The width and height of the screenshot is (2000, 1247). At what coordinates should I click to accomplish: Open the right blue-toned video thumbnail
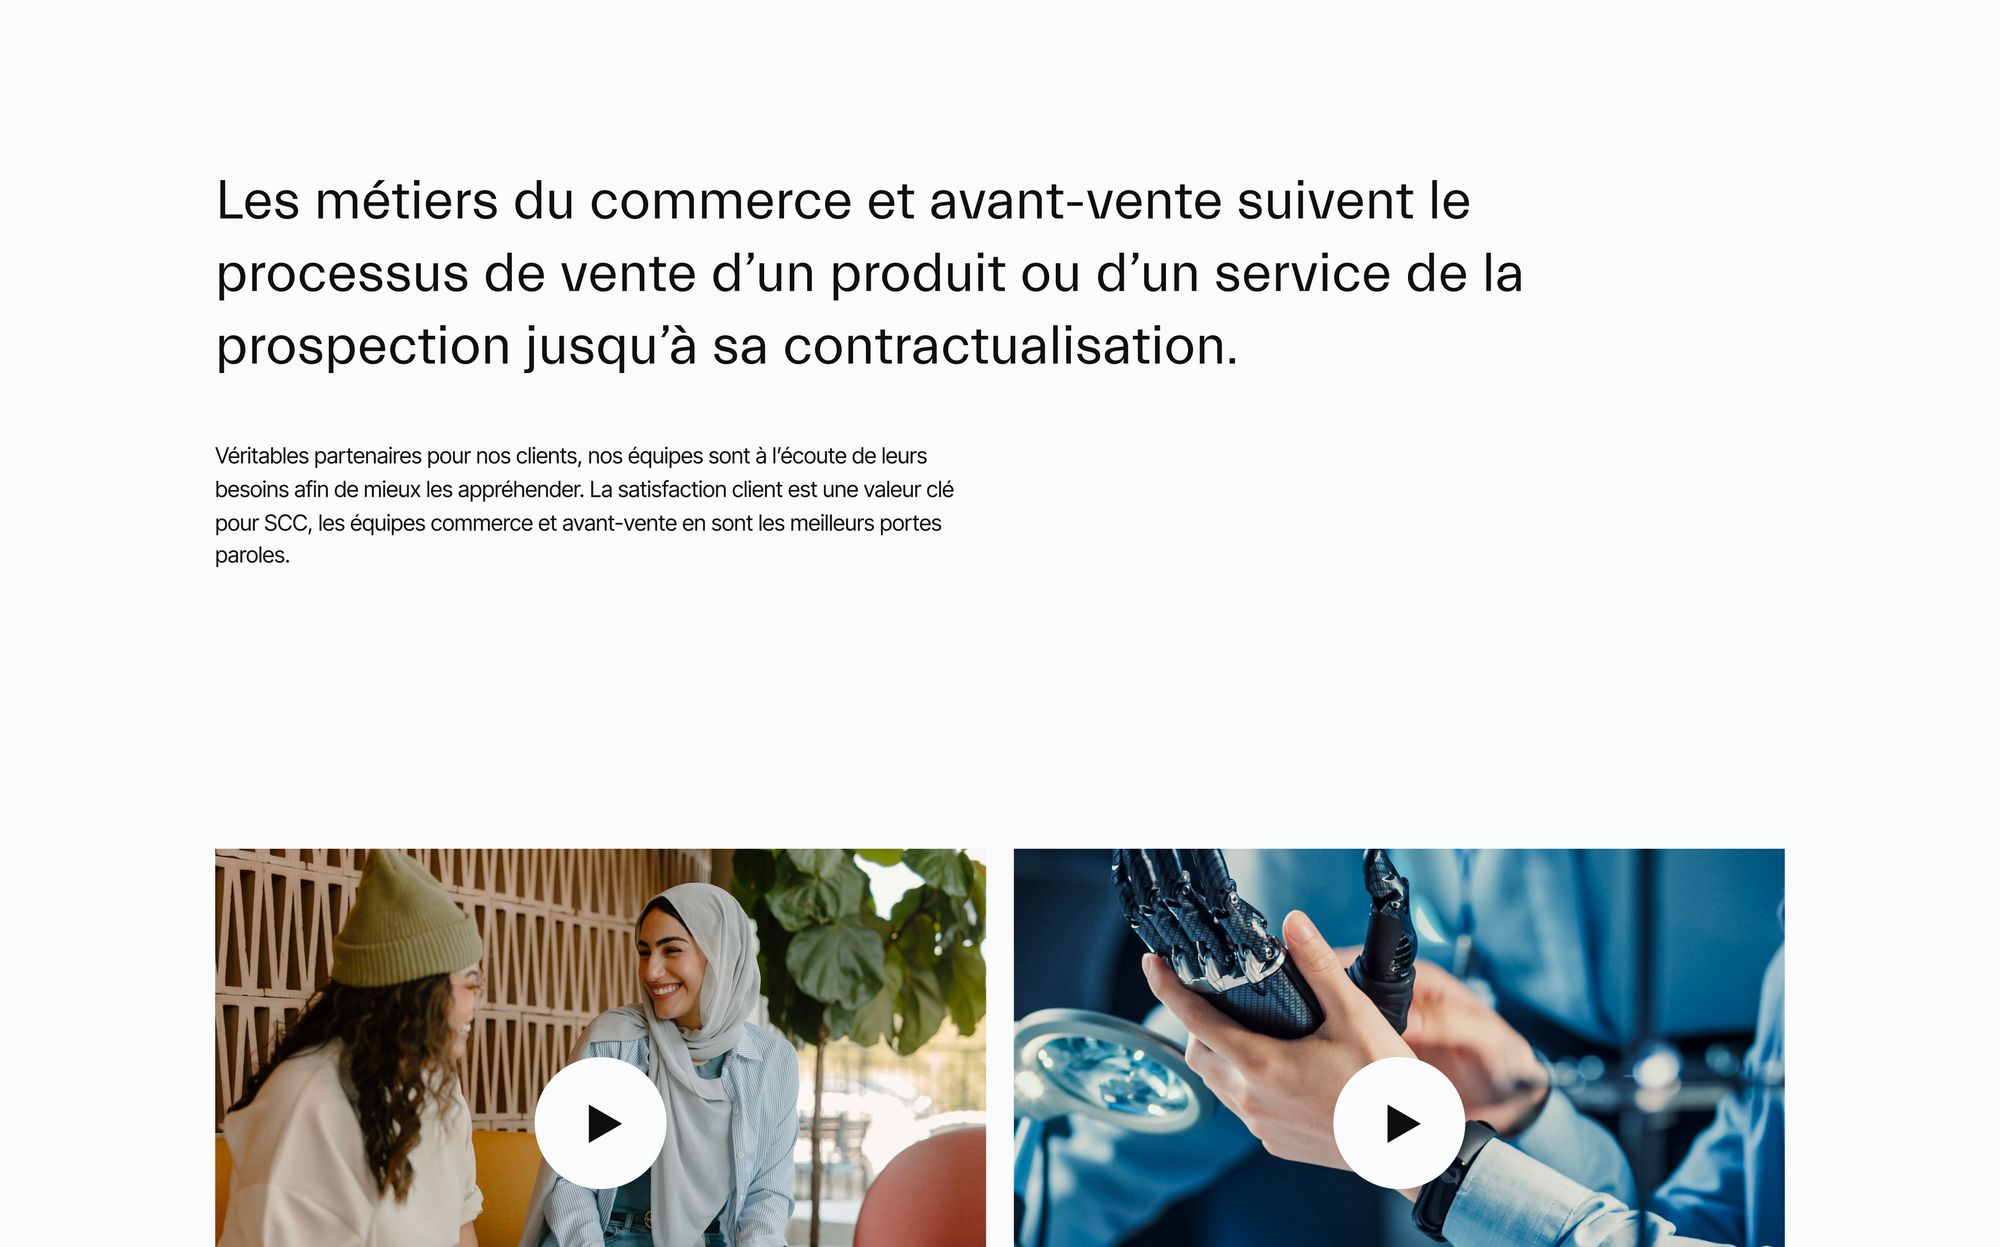pos(1398,1047)
